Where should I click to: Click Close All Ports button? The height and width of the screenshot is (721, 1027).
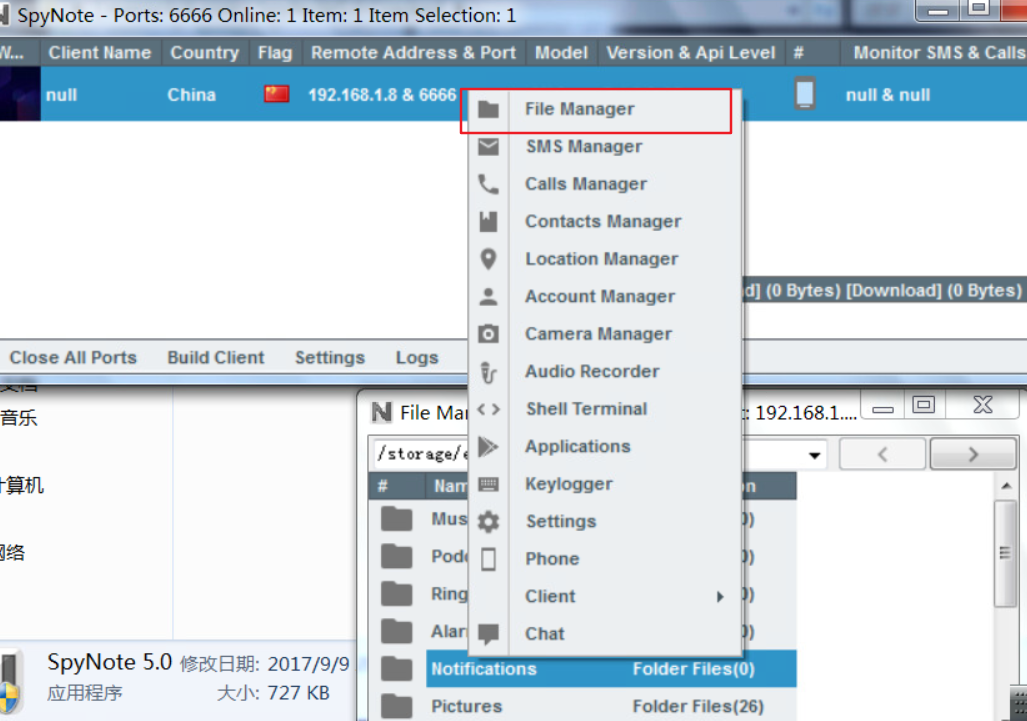point(73,358)
